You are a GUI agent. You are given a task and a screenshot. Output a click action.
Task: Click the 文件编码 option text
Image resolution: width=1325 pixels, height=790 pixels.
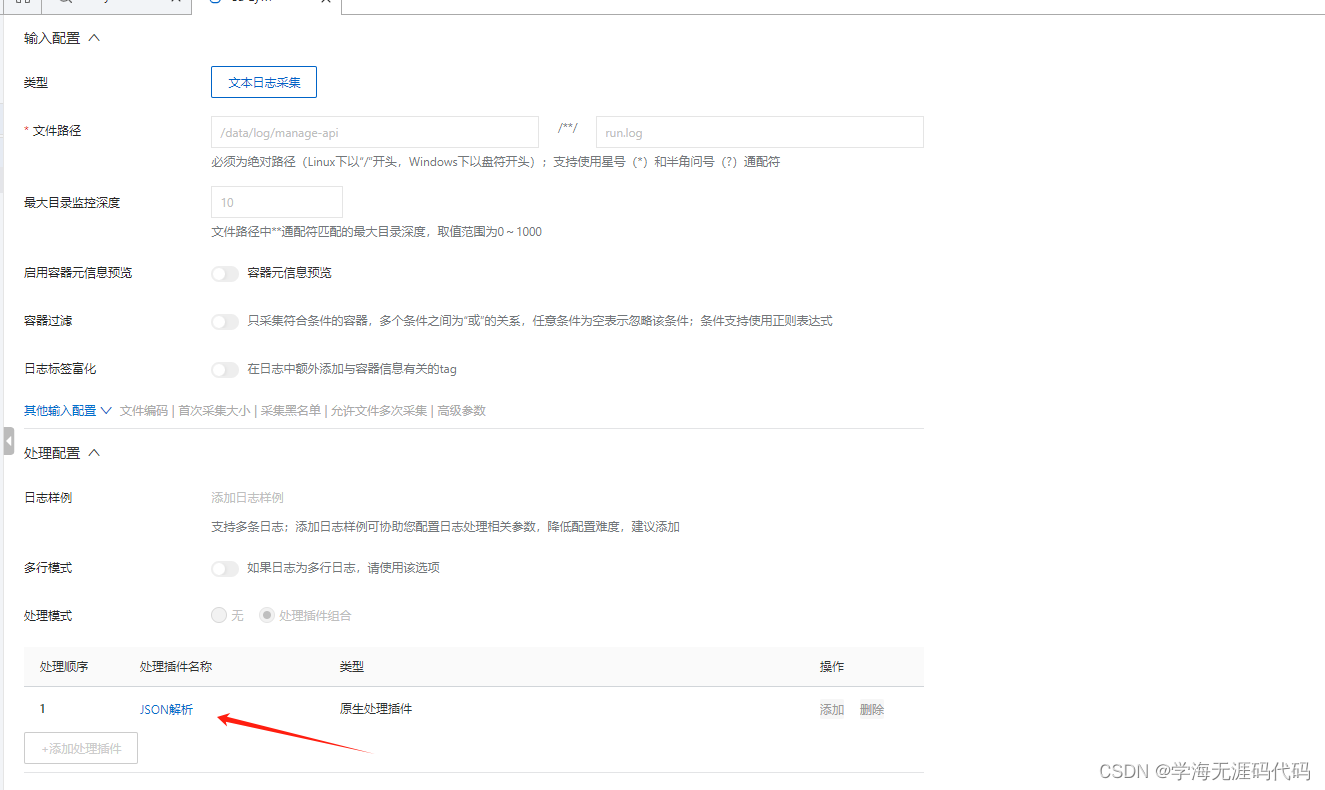pyautogui.click(x=144, y=411)
